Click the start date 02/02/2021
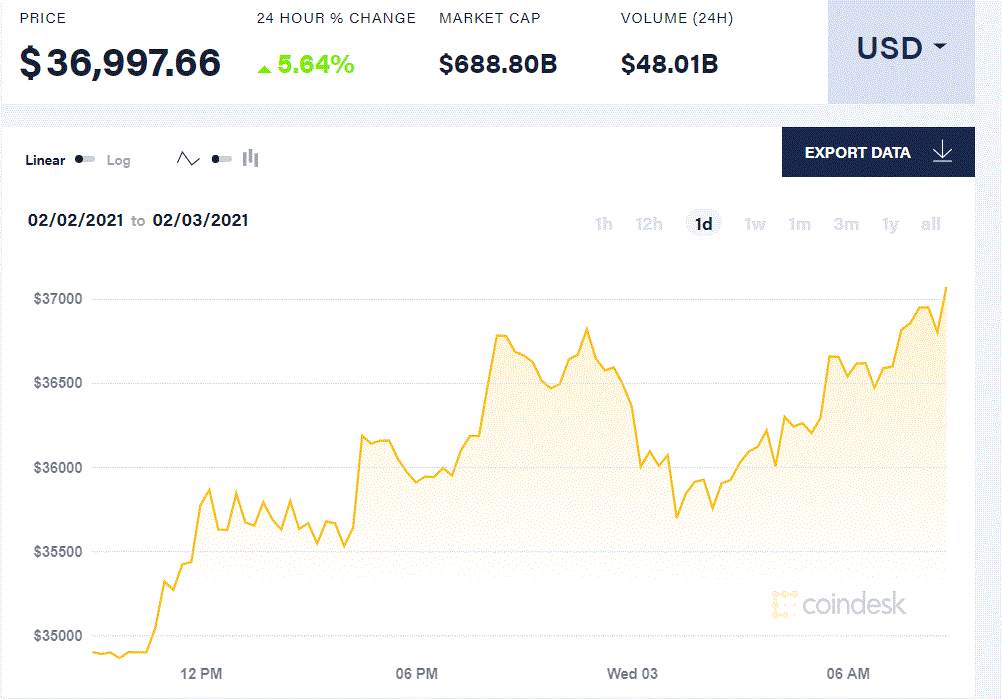 [x=75, y=220]
